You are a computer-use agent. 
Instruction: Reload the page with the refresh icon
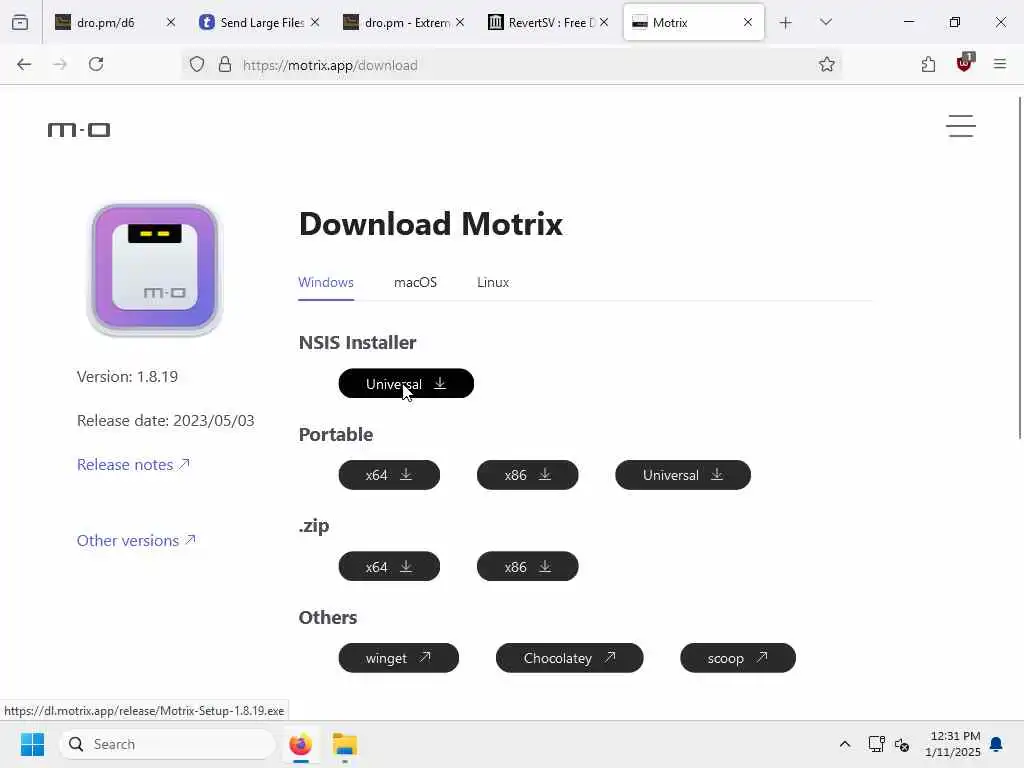click(96, 64)
